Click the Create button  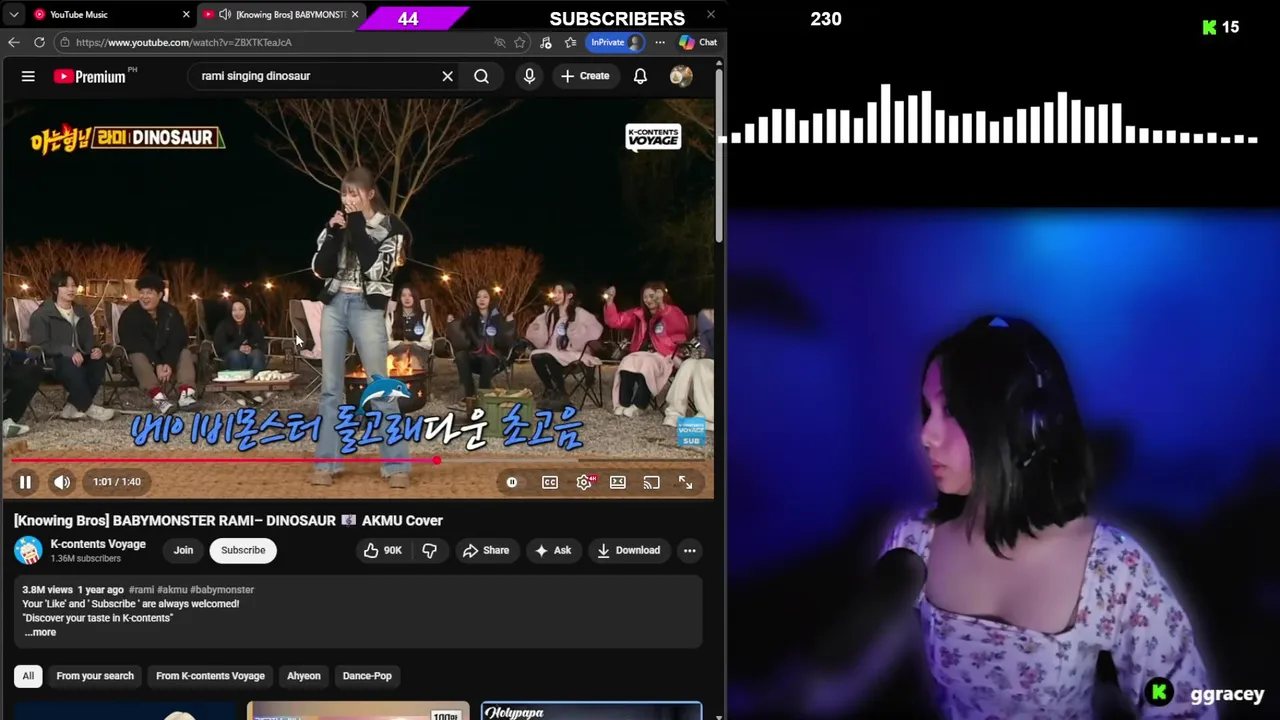pyautogui.click(x=585, y=76)
